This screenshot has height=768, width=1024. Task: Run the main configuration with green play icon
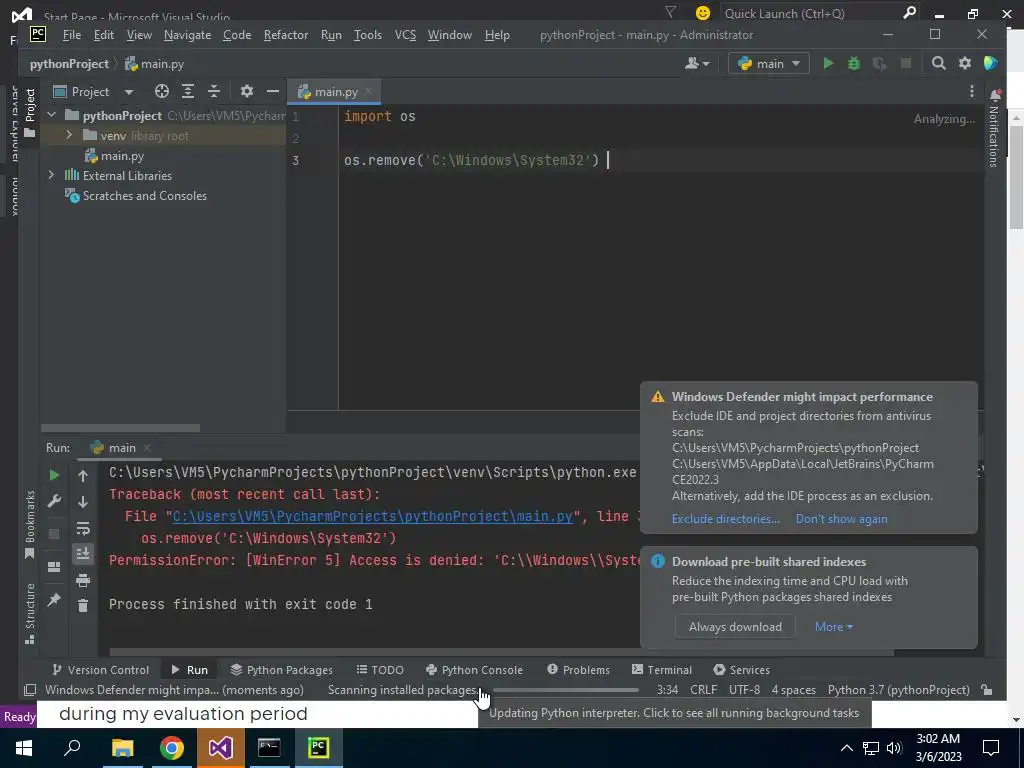click(828, 63)
